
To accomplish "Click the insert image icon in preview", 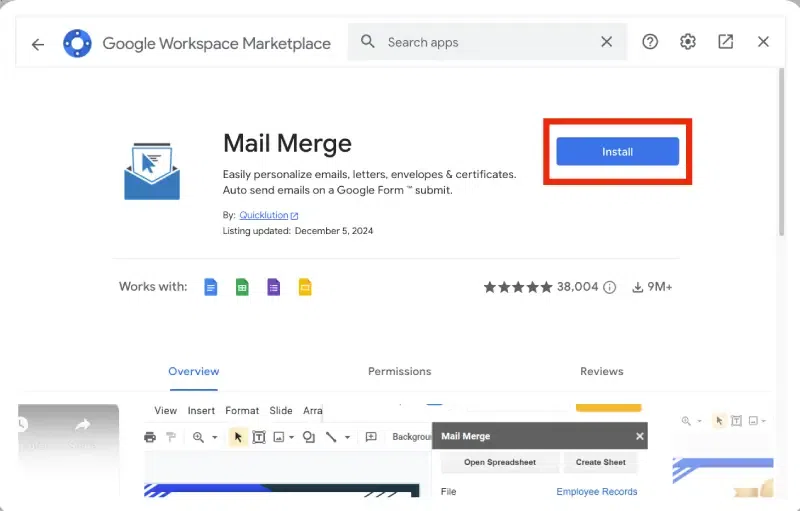I will 279,437.
